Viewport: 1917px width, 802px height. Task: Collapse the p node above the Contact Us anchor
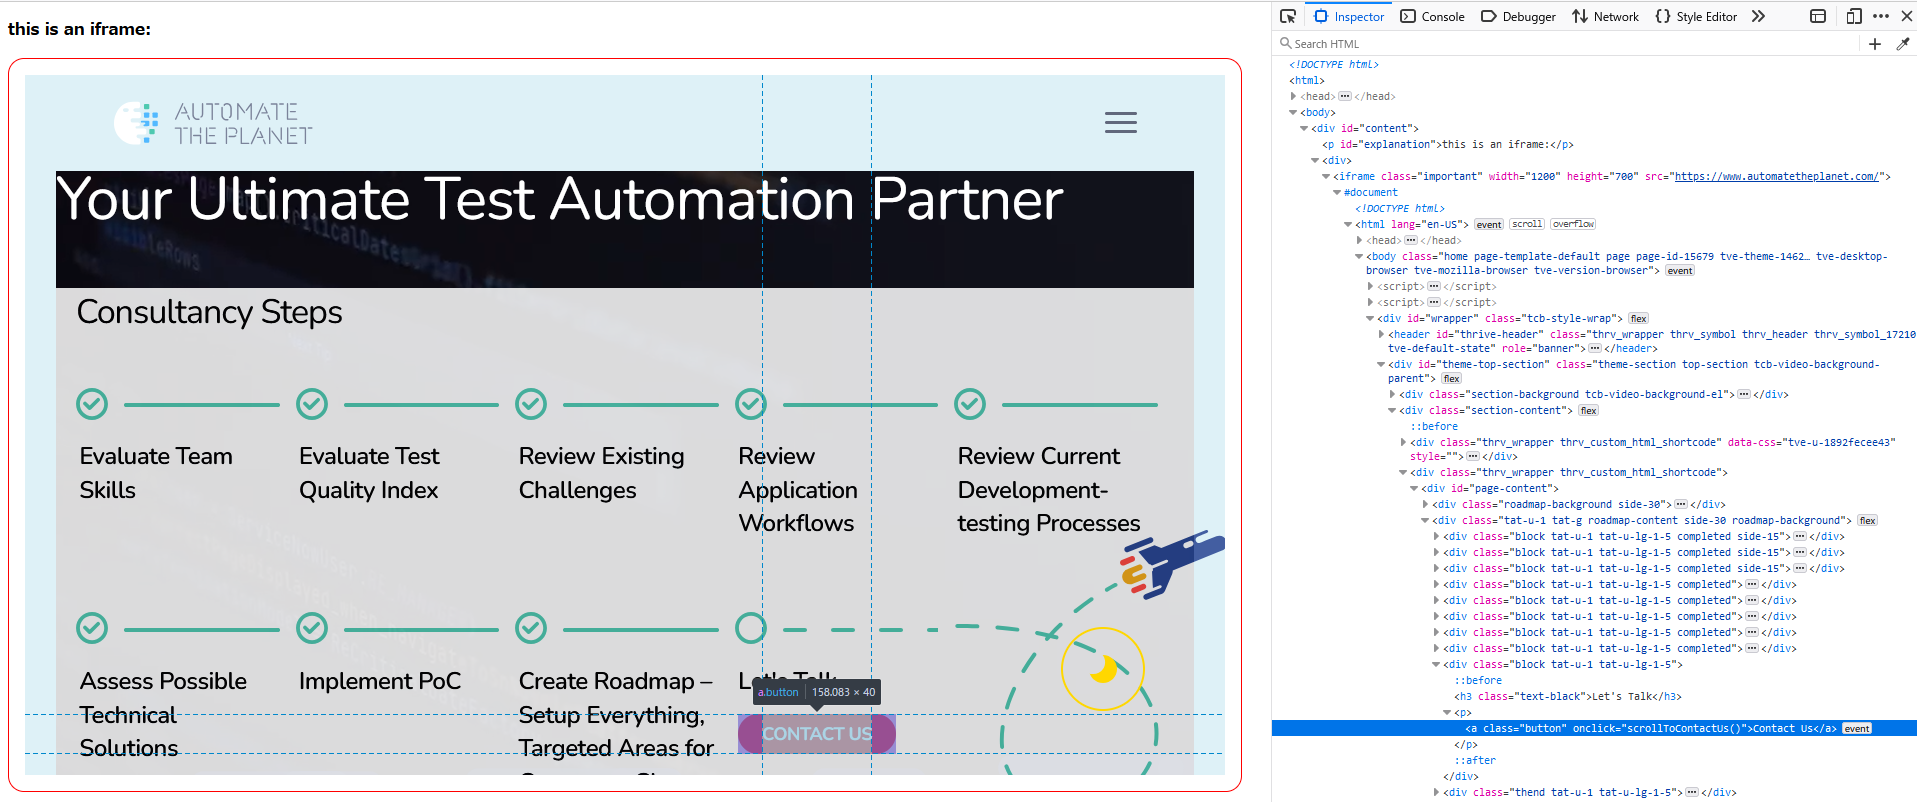pos(1447,712)
